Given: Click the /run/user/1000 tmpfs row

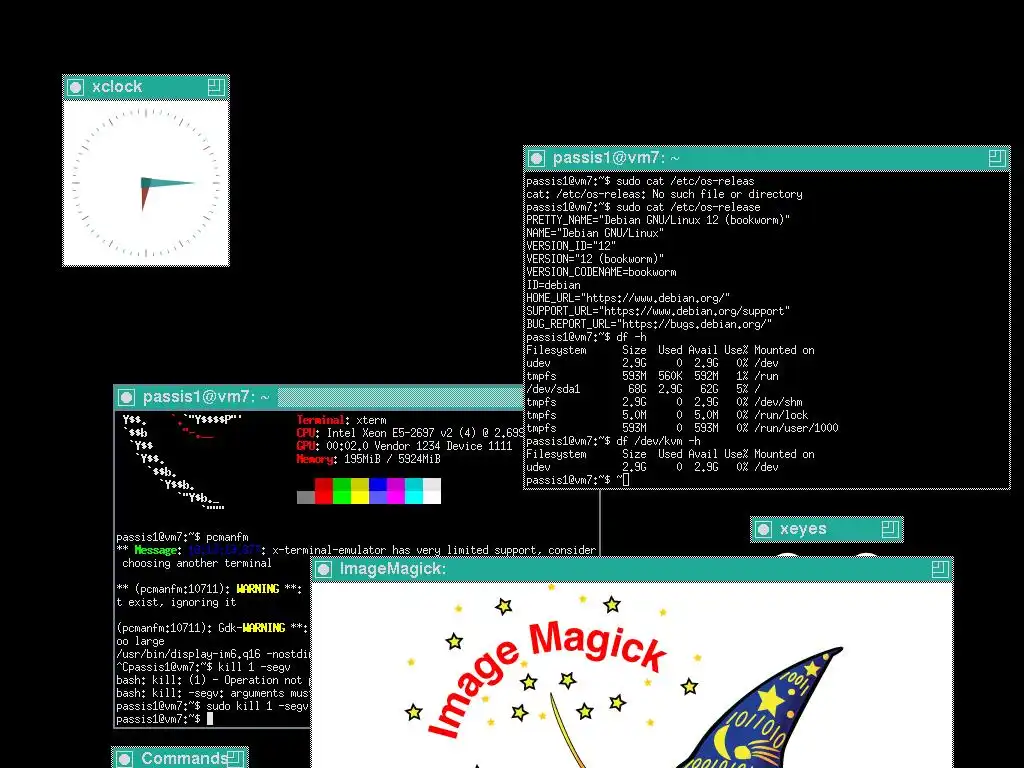Looking at the screenshot, I should (682, 428).
